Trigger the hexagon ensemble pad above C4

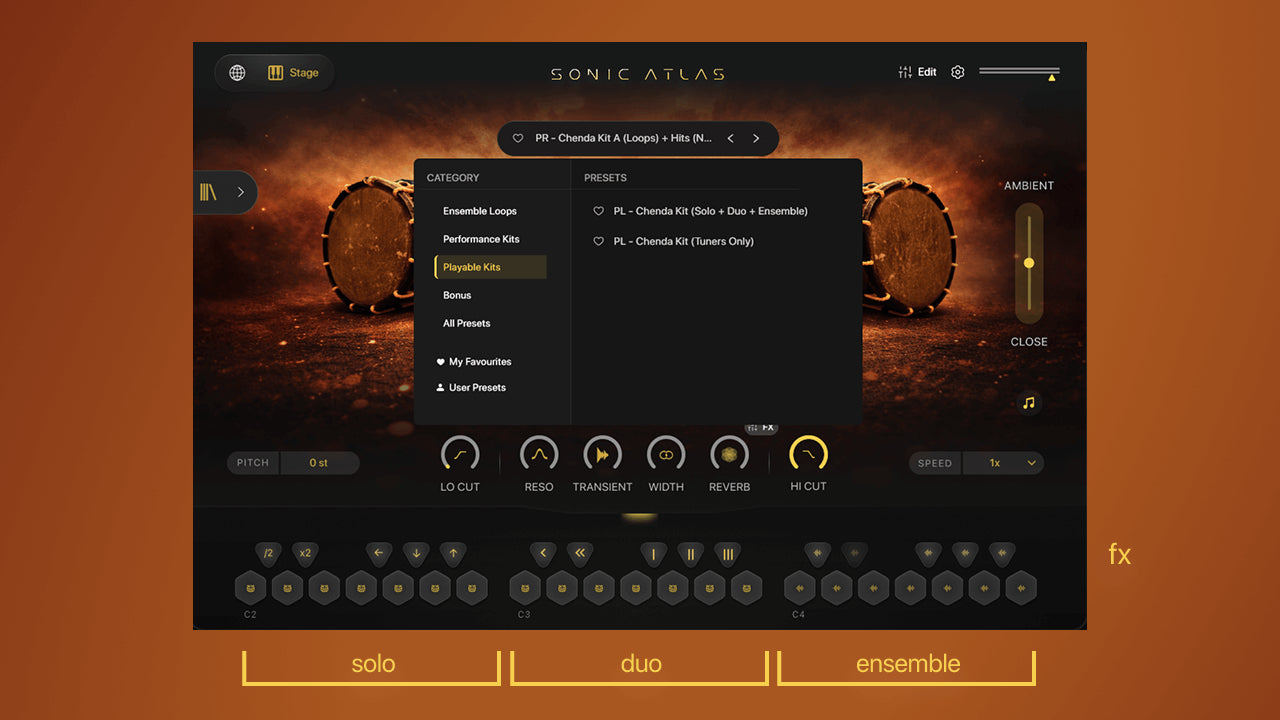click(800, 588)
